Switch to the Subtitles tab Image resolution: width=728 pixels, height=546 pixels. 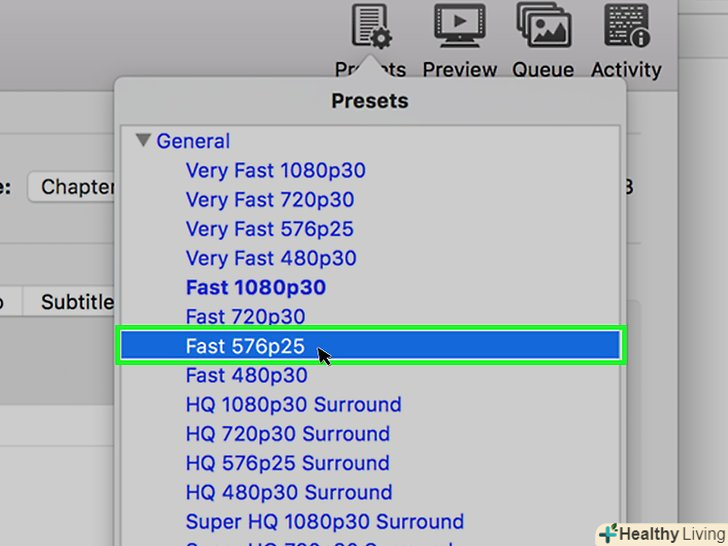point(76,302)
